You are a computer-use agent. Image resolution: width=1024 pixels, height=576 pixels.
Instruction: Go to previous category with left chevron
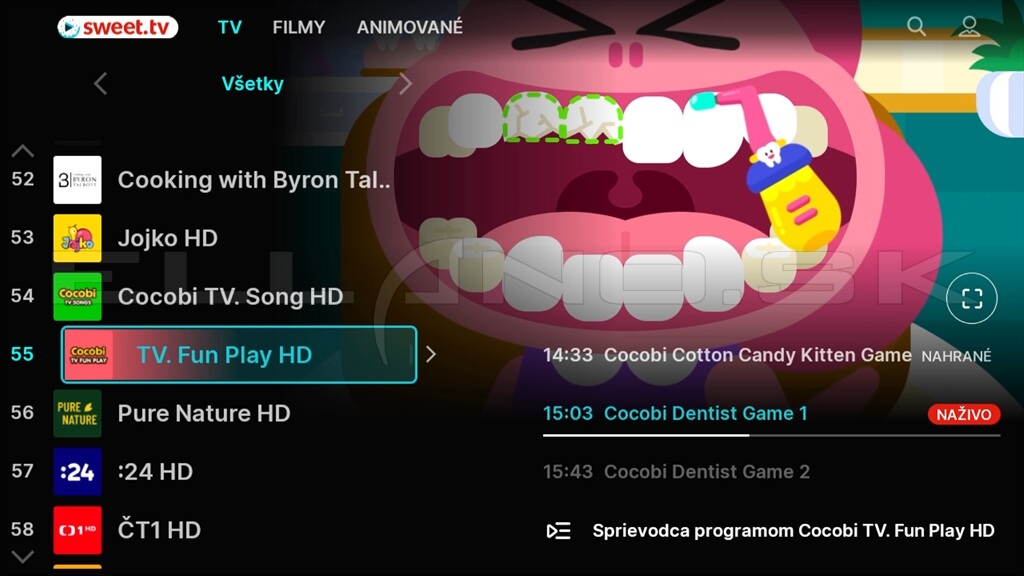coord(100,84)
